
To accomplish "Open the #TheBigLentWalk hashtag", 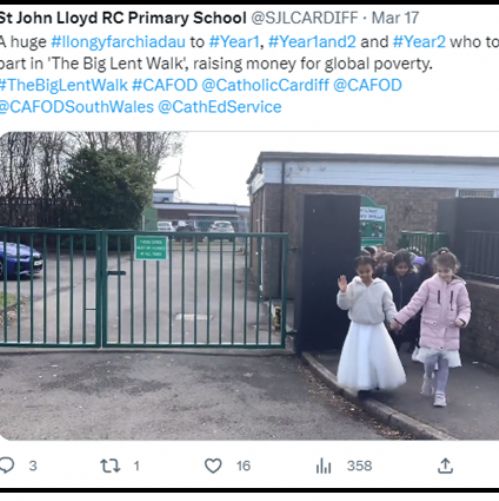I will [63, 85].
